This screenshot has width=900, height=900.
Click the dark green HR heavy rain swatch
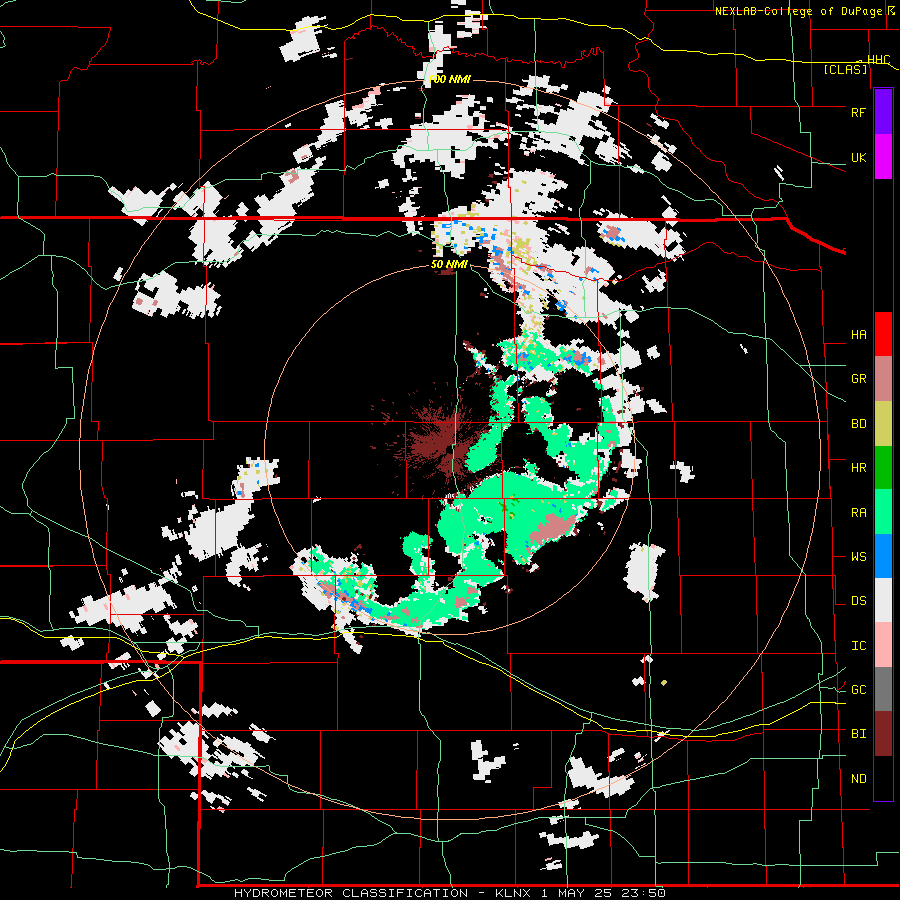(883, 468)
